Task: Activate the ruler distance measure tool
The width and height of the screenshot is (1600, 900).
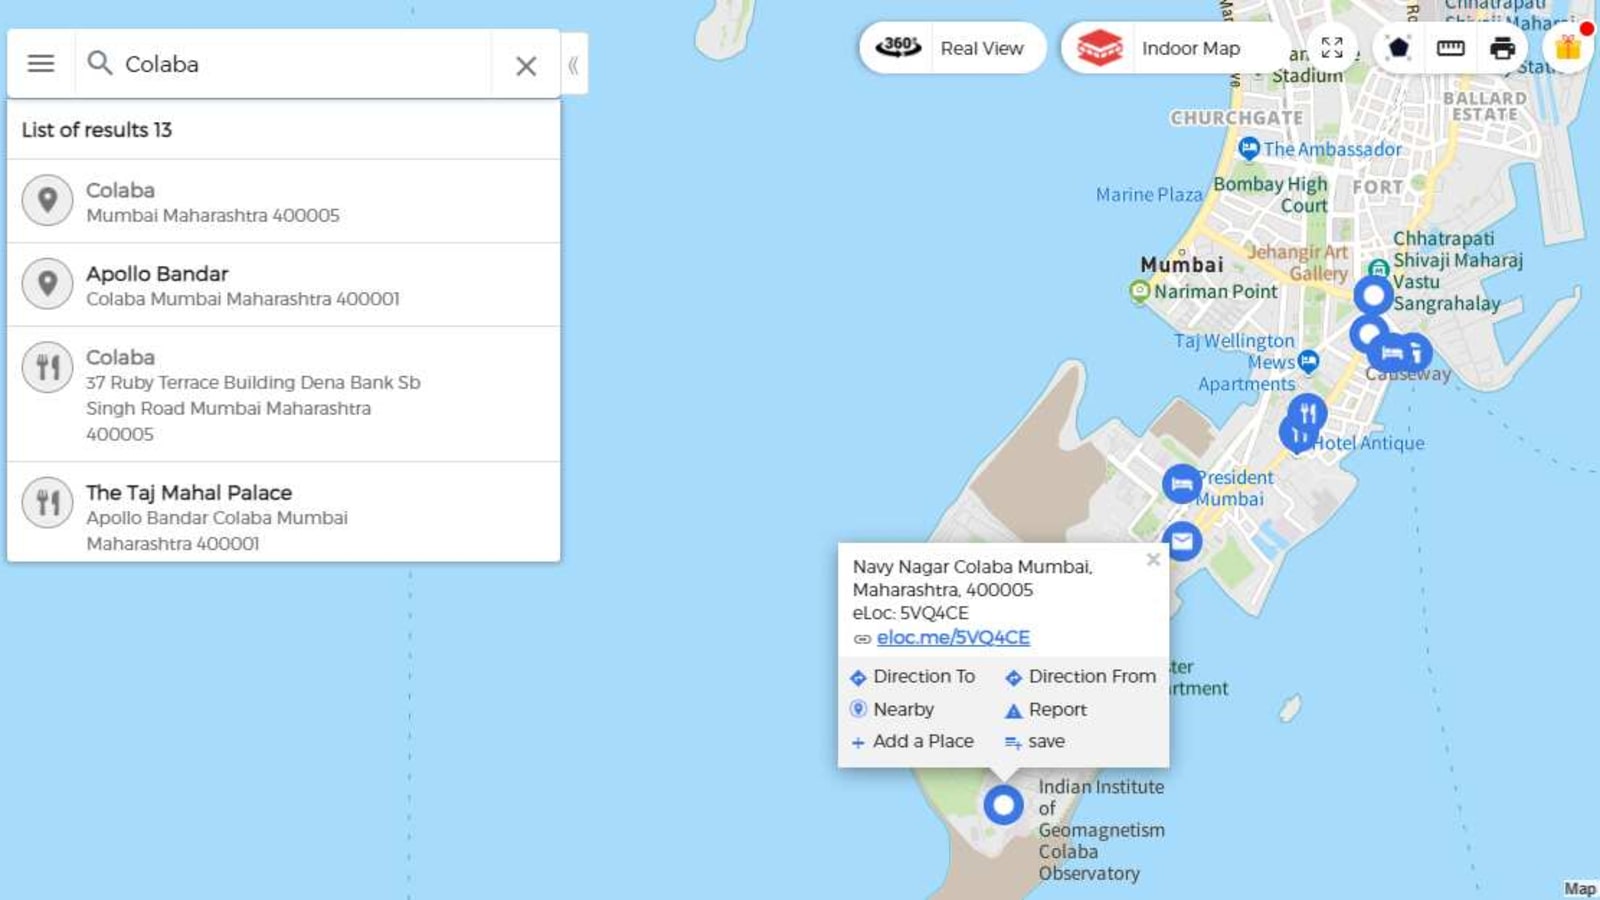Action: click(x=1450, y=47)
